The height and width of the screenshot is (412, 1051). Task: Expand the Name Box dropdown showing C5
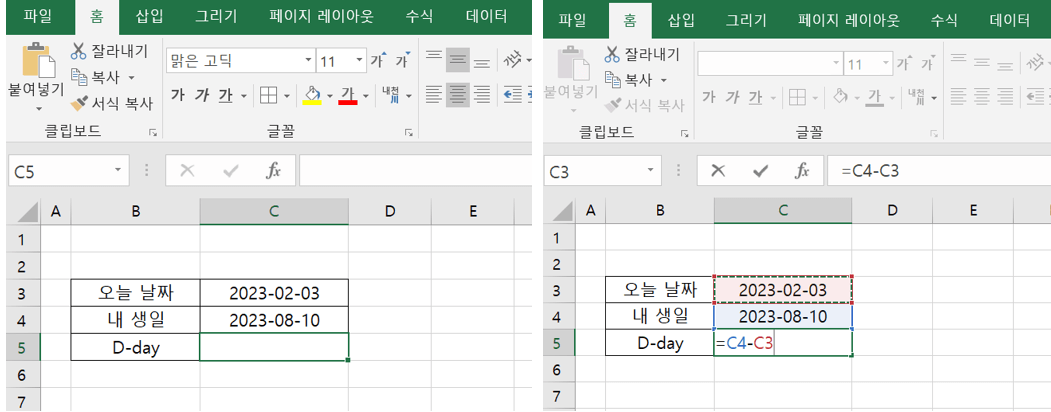tap(119, 171)
